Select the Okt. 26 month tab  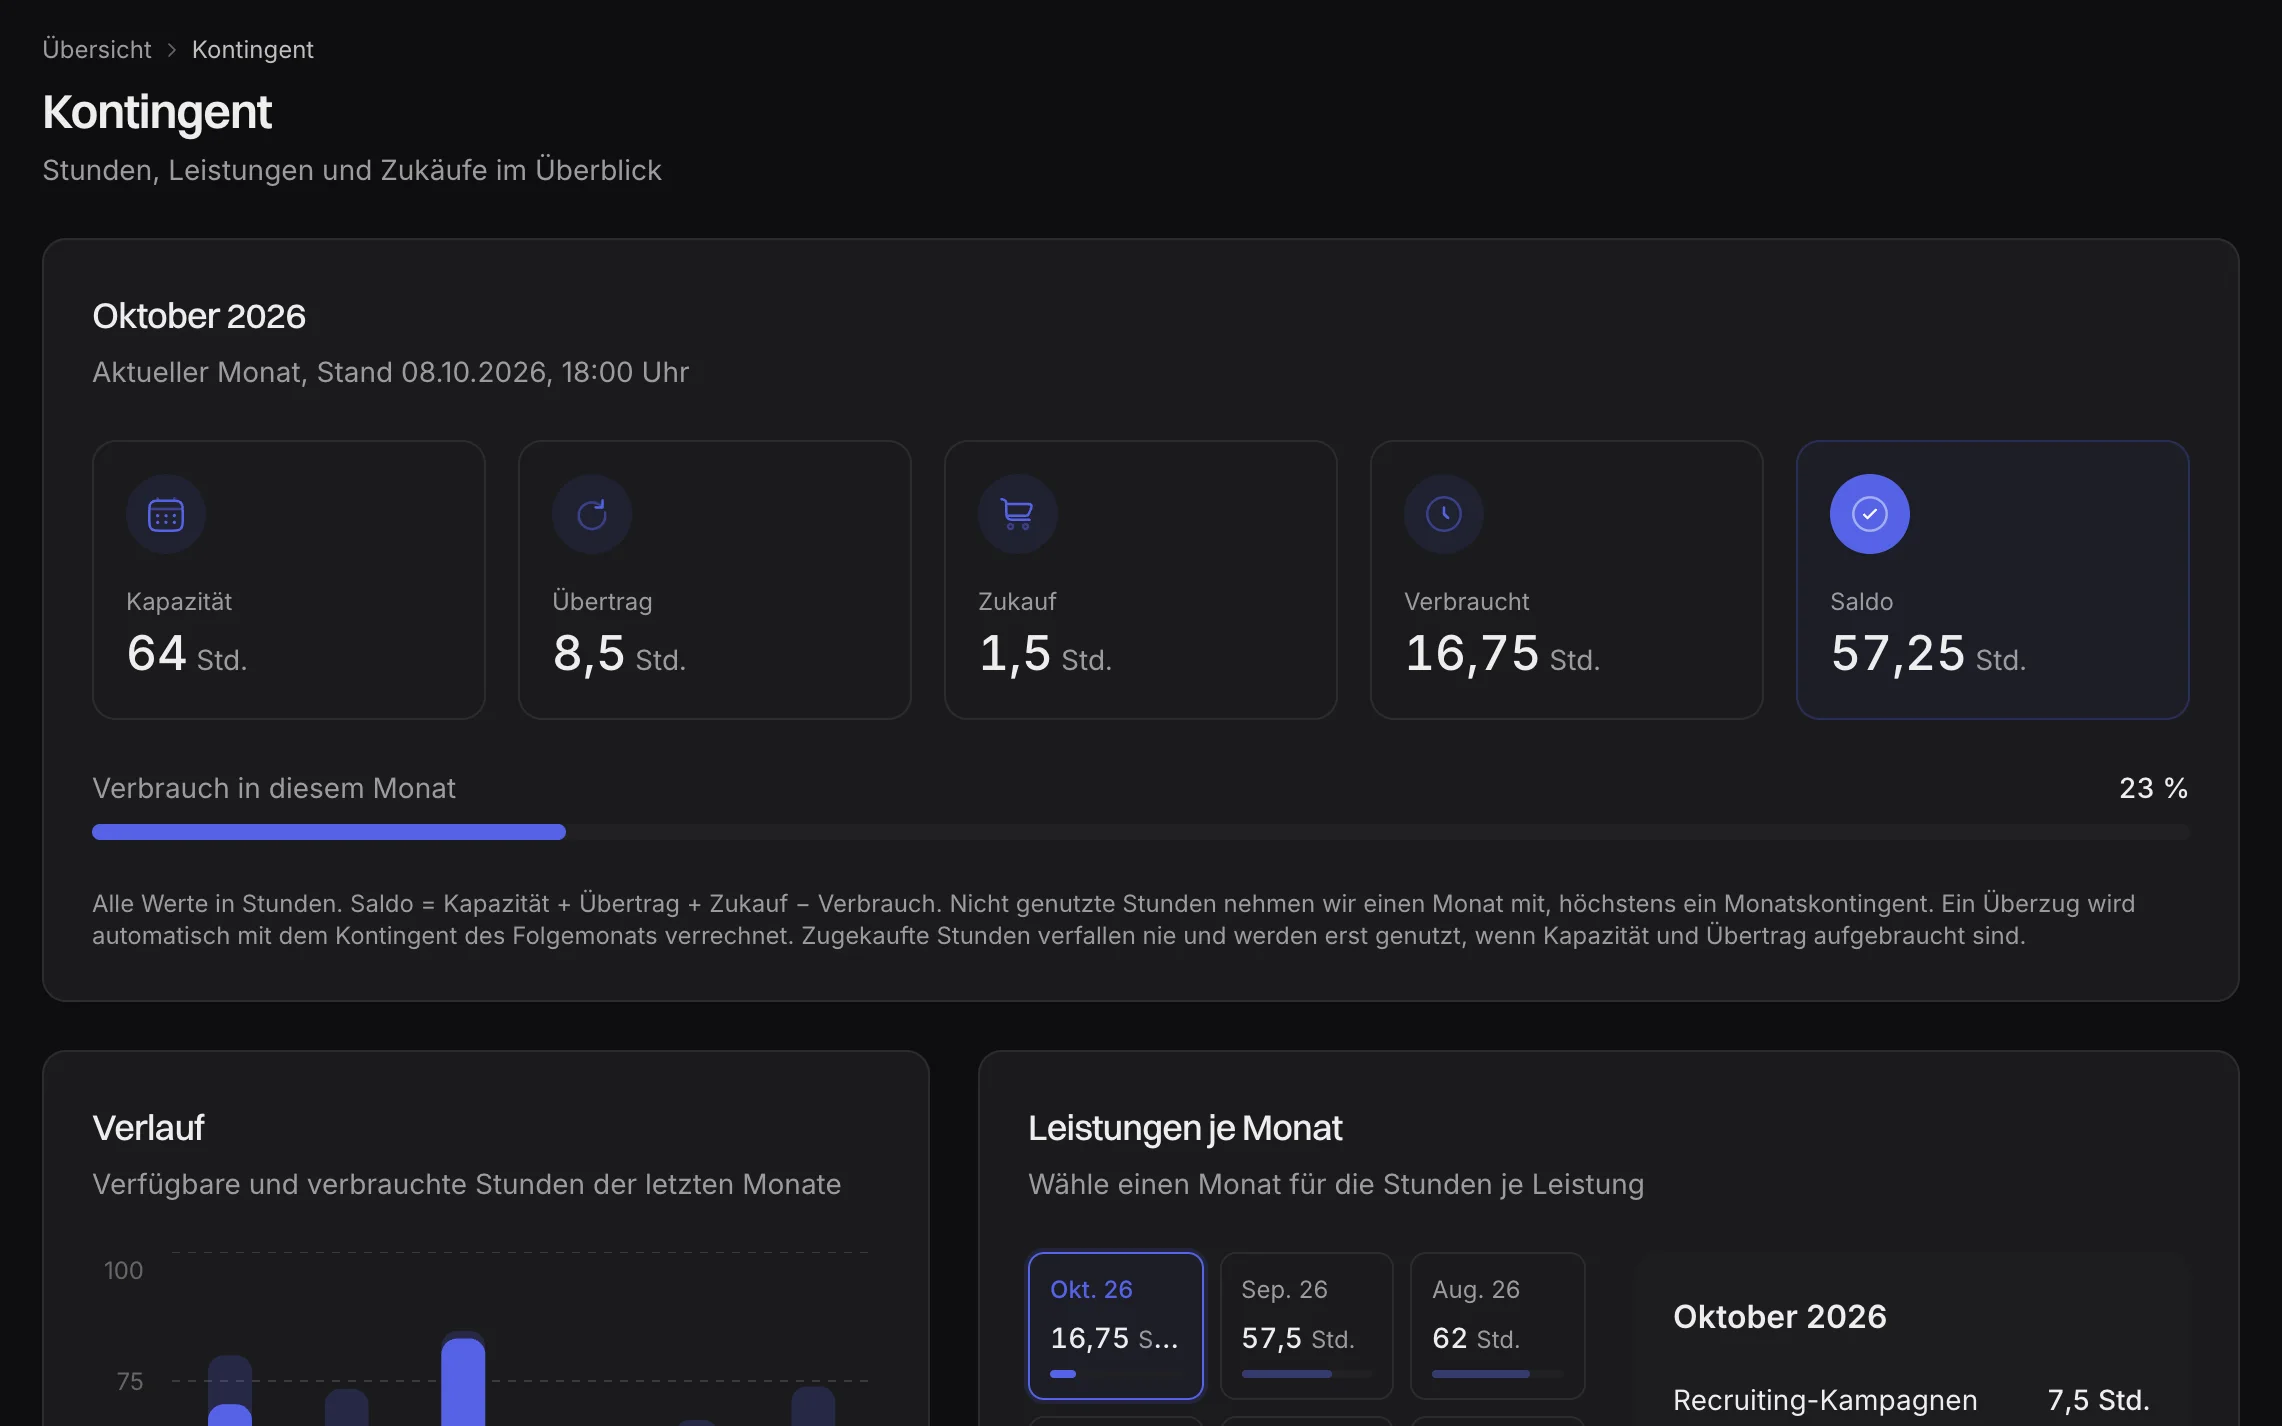(x=1116, y=1325)
